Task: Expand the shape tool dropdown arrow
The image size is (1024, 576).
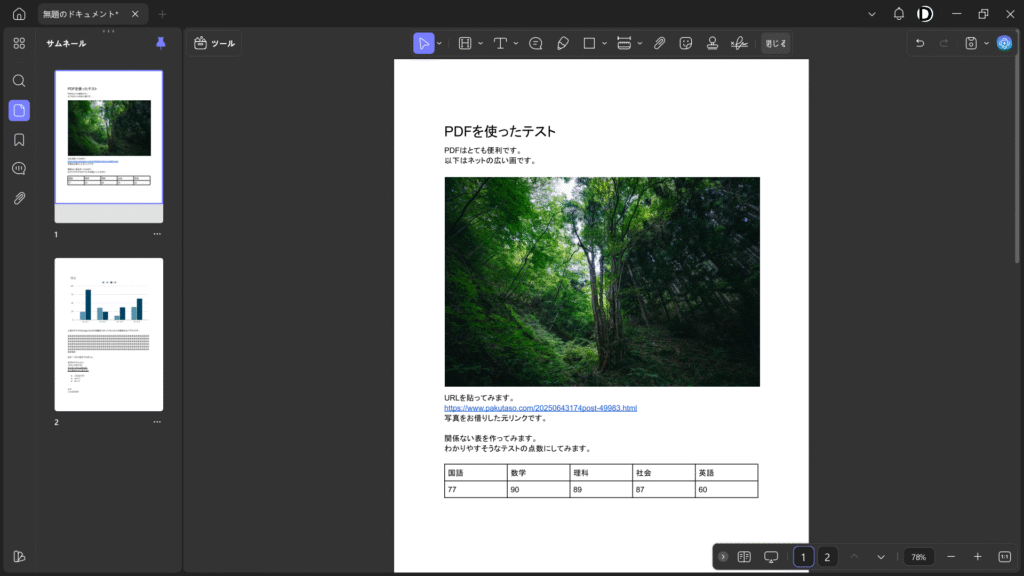Action: (604, 43)
